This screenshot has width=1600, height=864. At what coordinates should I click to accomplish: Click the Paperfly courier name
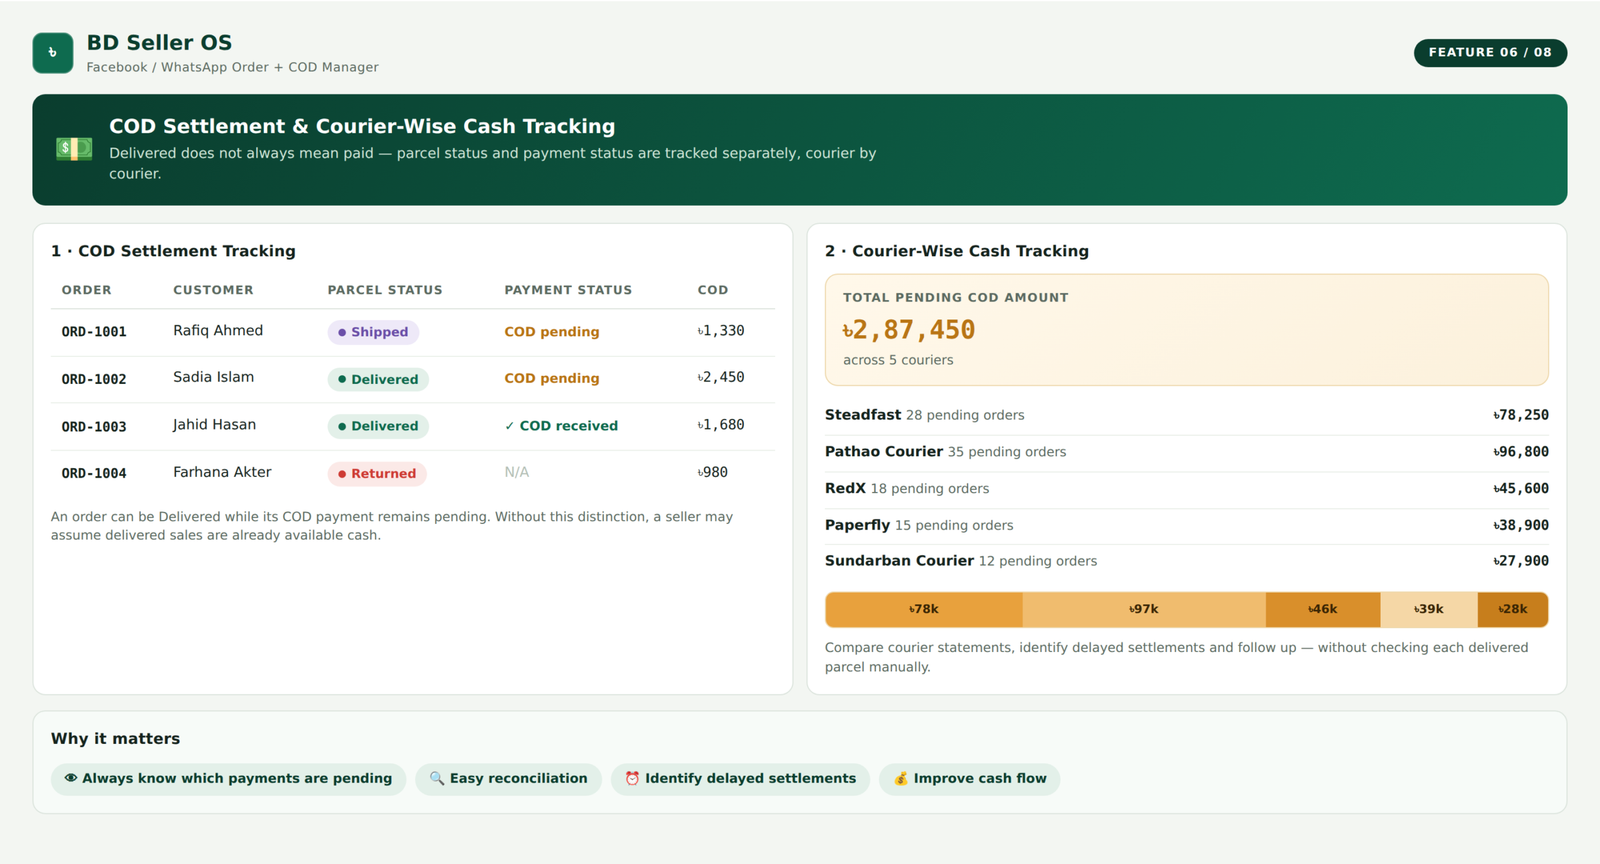pos(857,525)
